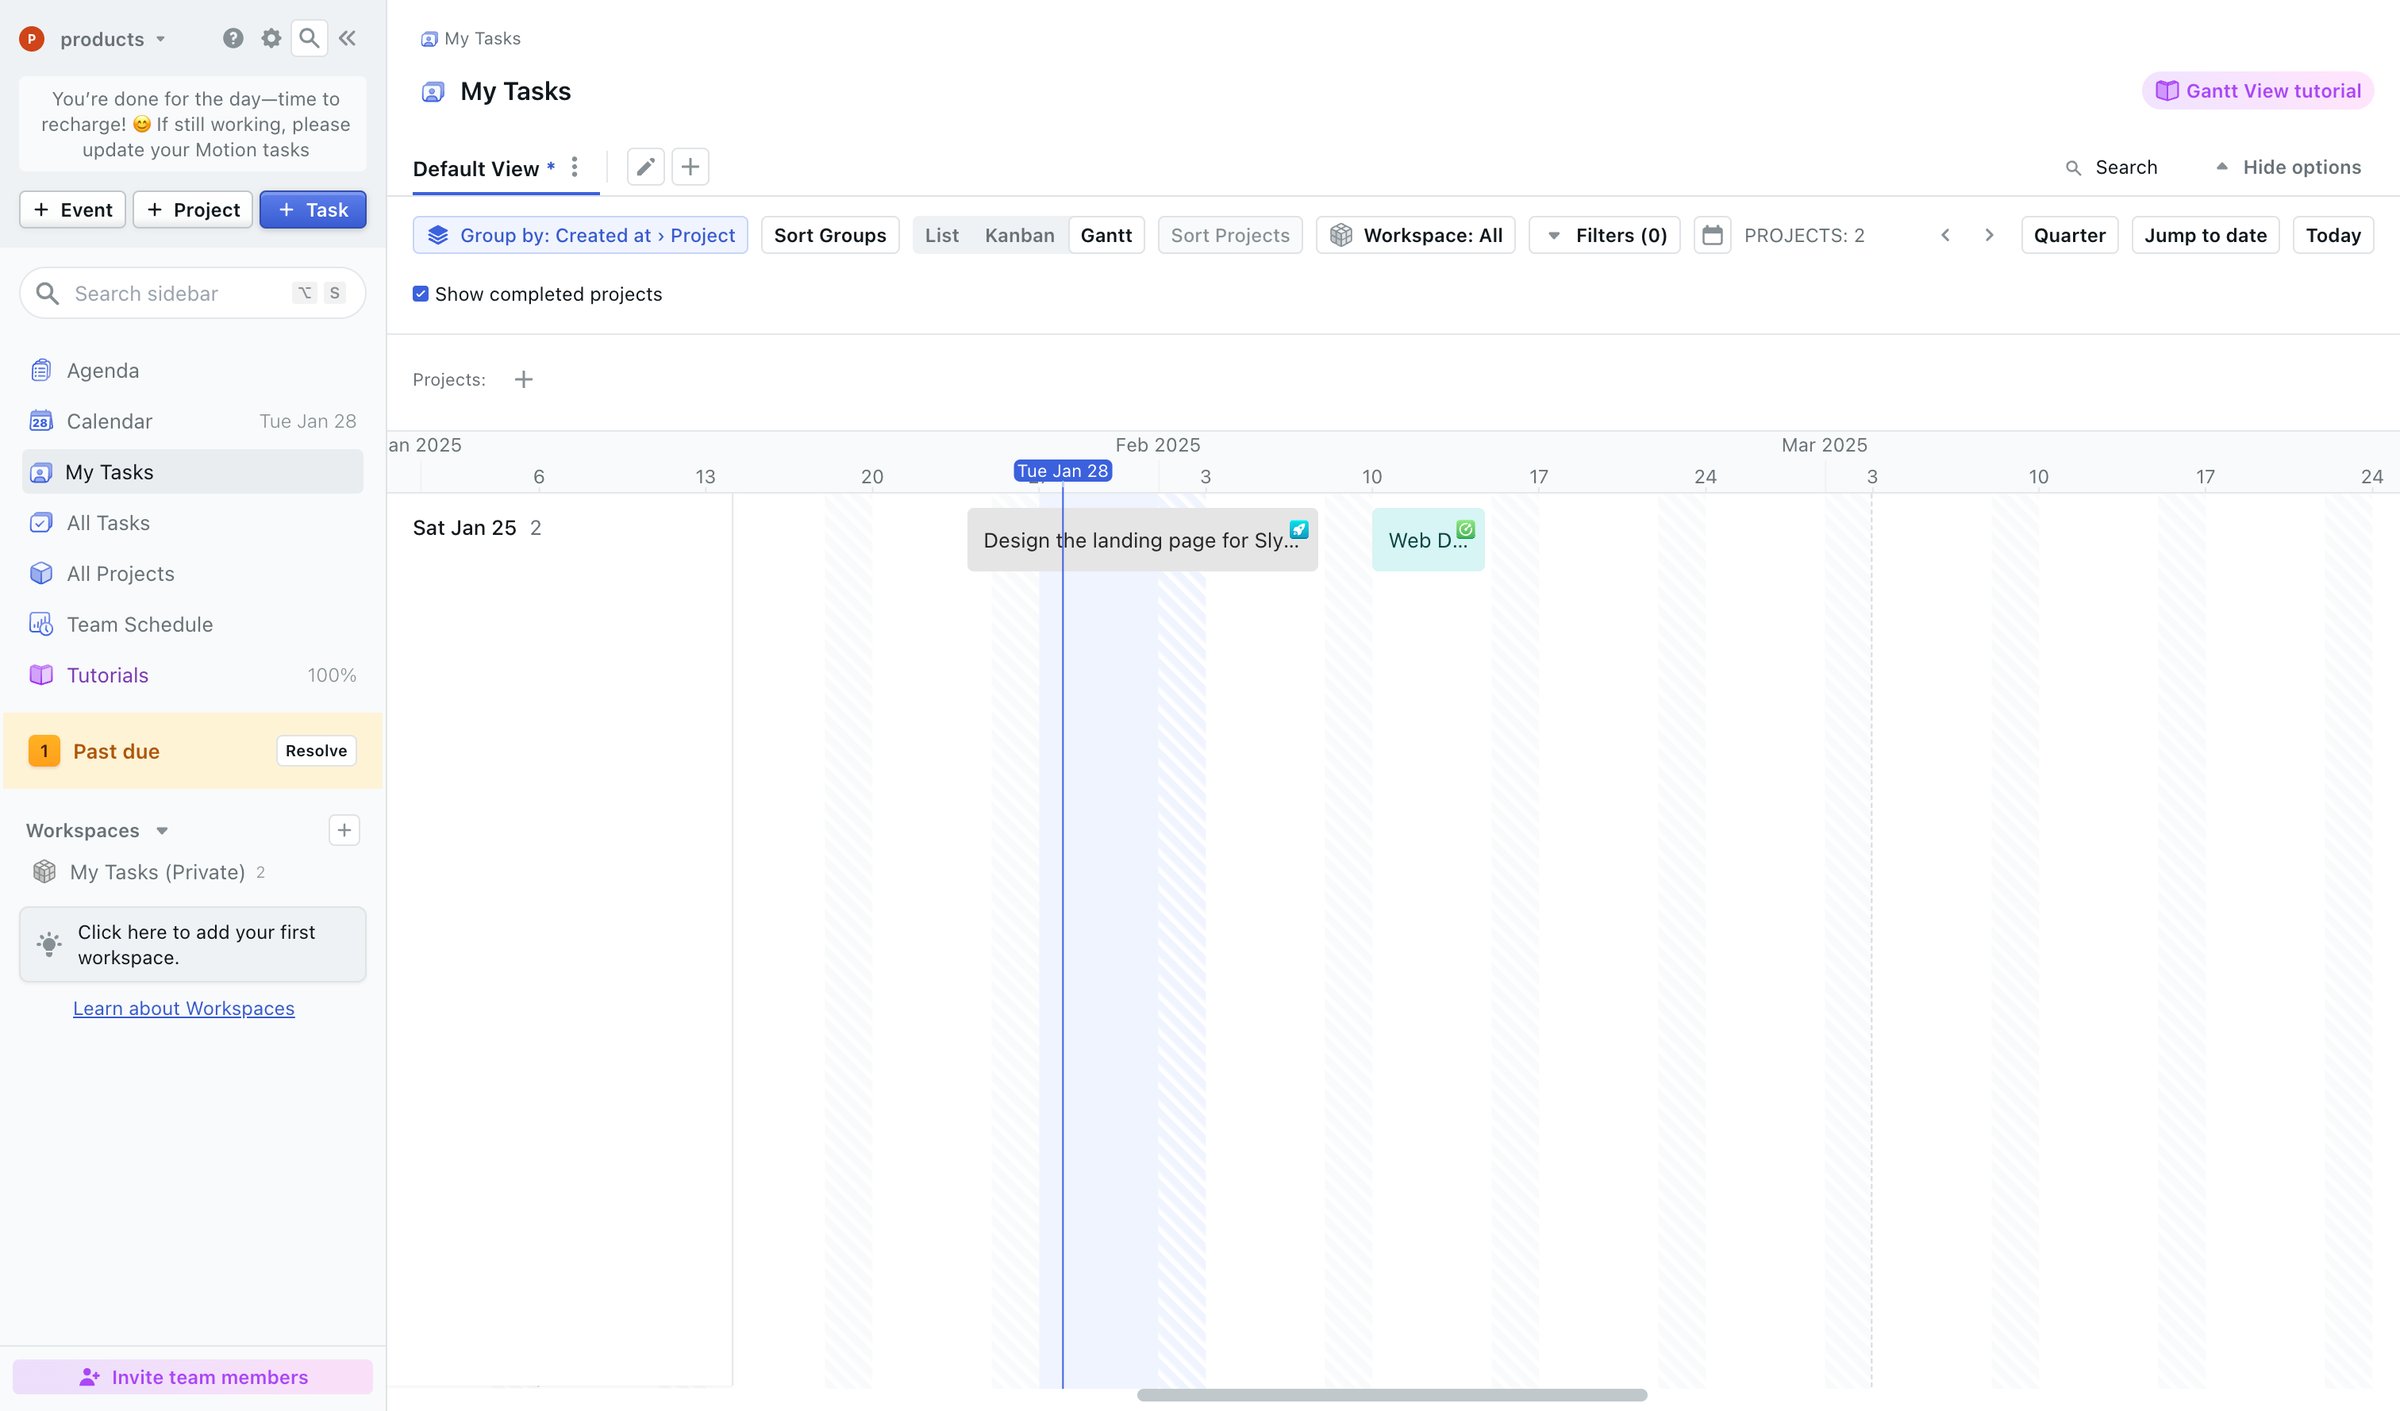The width and height of the screenshot is (2400, 1411).
Task: Open Group by: Created at dropdown
Action: (x=580, y=235)
